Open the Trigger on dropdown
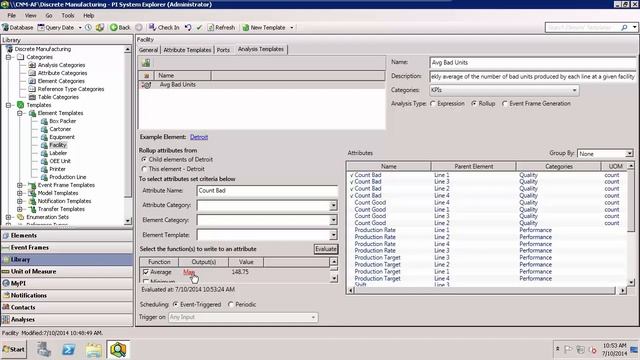 coord(313,317)
